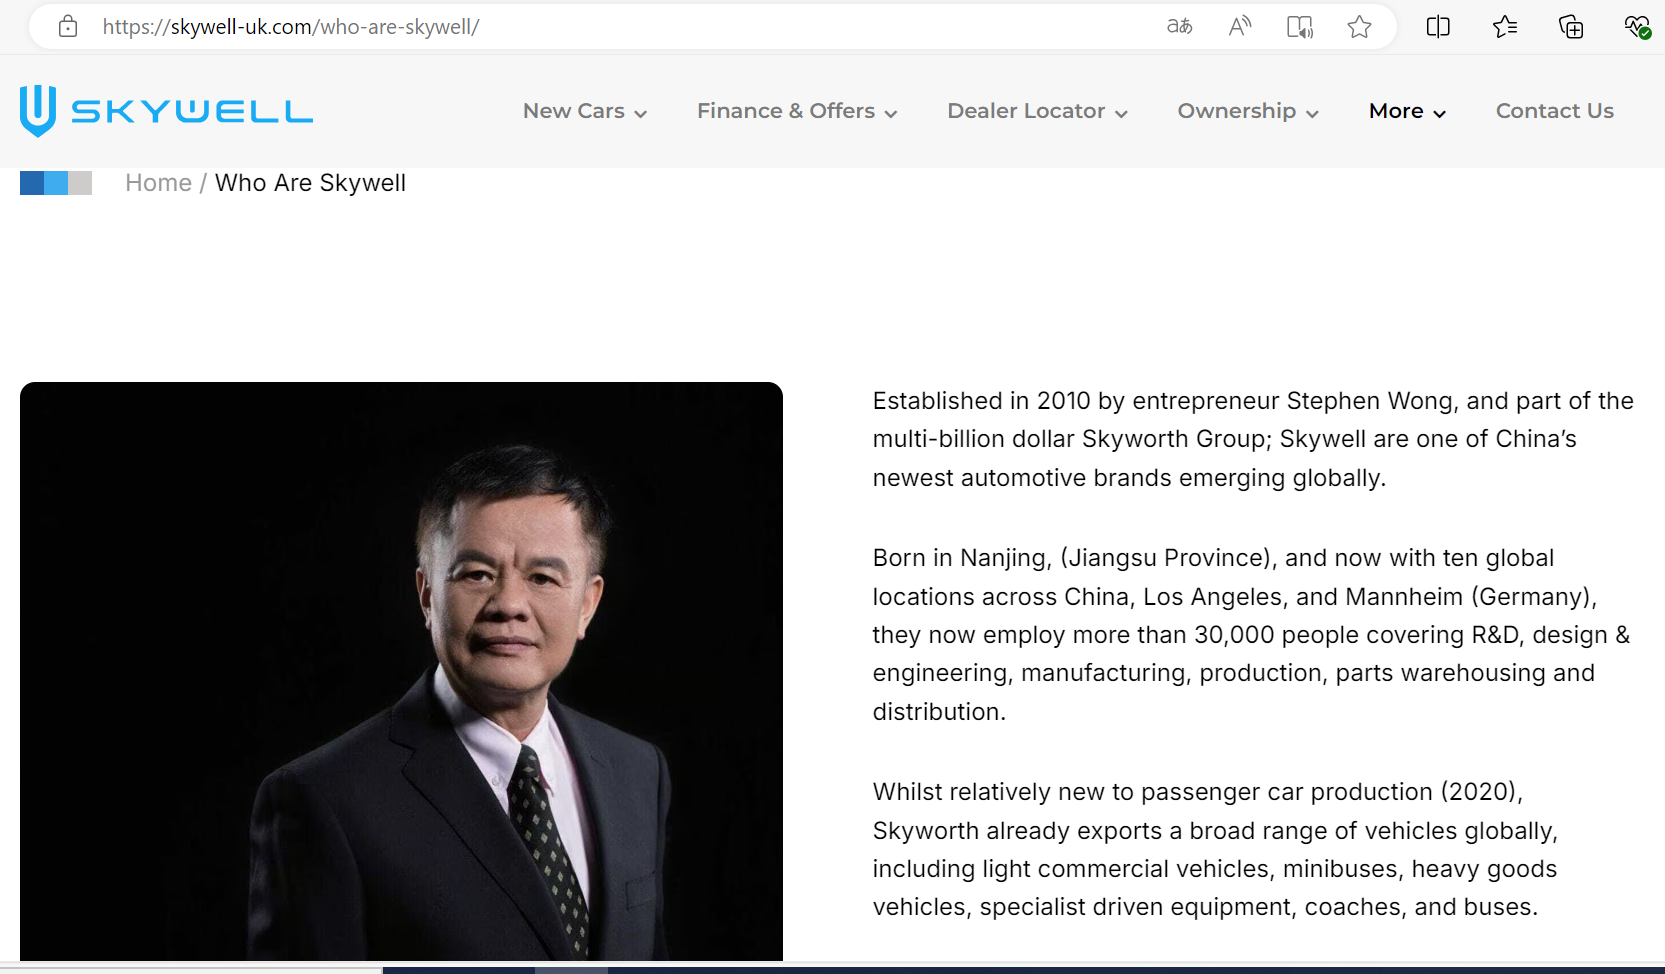Click the Who Are Skywell breadcrumb

pyautogui.click(x=310, y=183)
